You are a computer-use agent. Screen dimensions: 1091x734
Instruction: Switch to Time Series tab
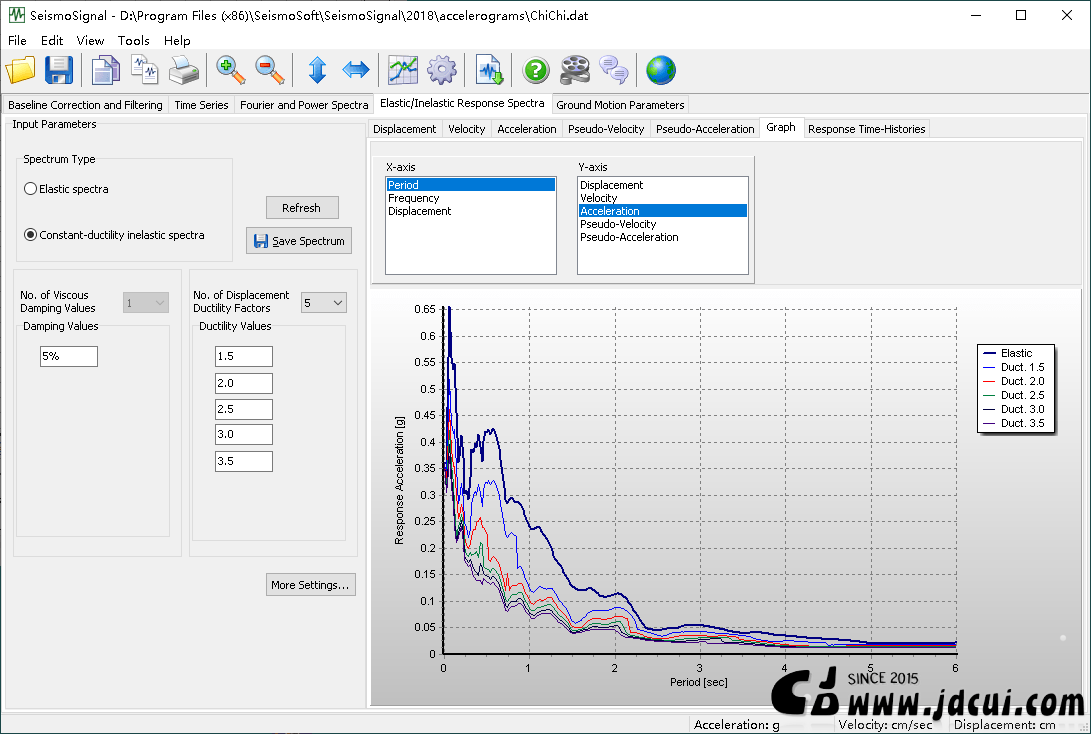[201, 105]
